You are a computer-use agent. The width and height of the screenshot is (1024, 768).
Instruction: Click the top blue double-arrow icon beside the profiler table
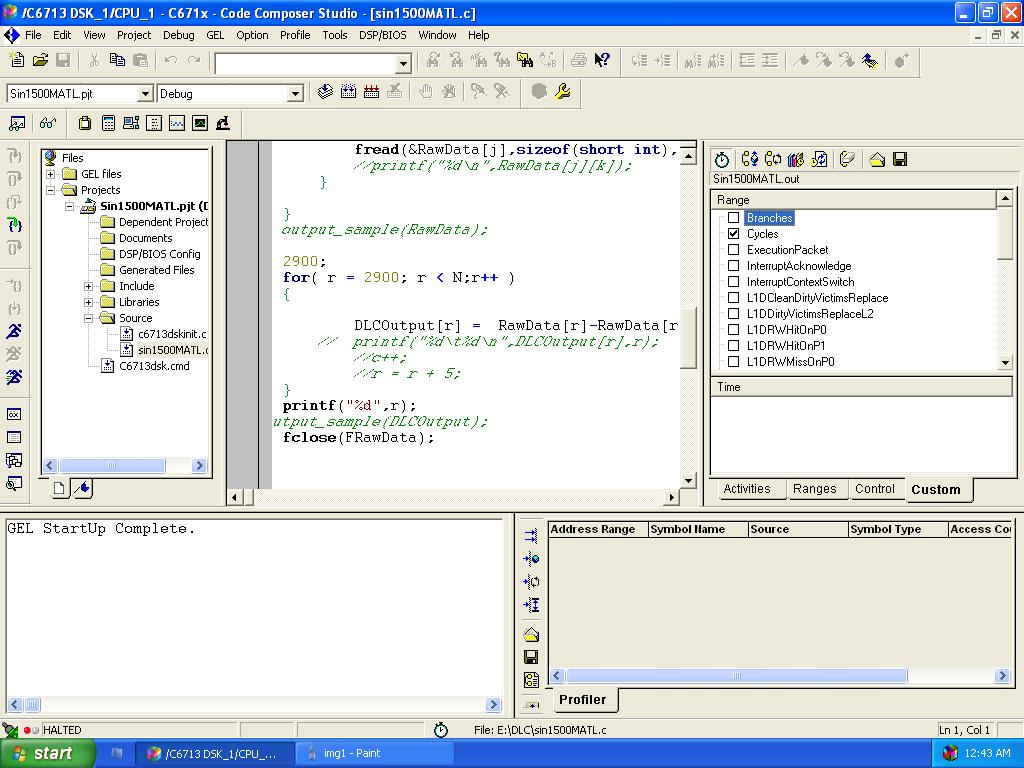click(531, 536)
